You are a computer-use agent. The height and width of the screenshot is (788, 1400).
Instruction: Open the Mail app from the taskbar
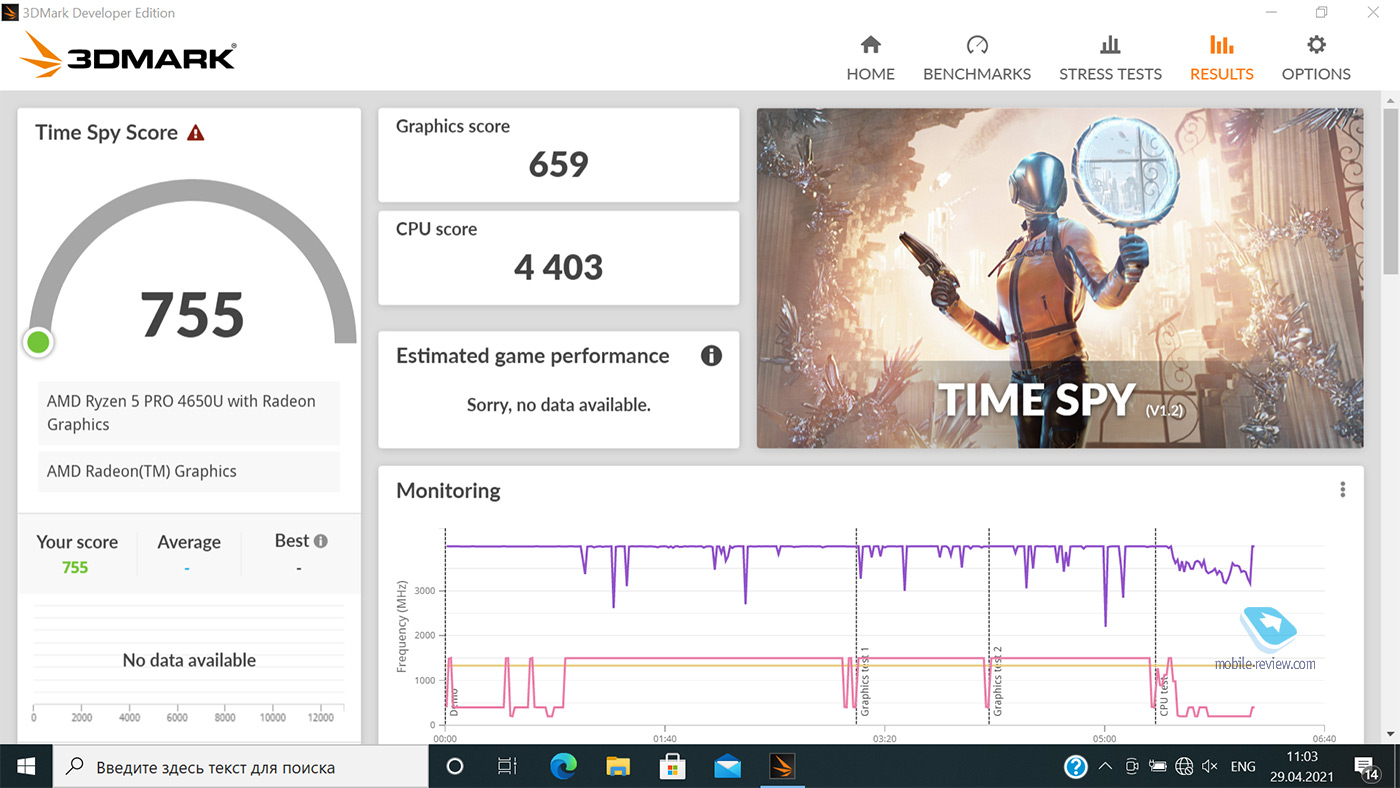727,767
